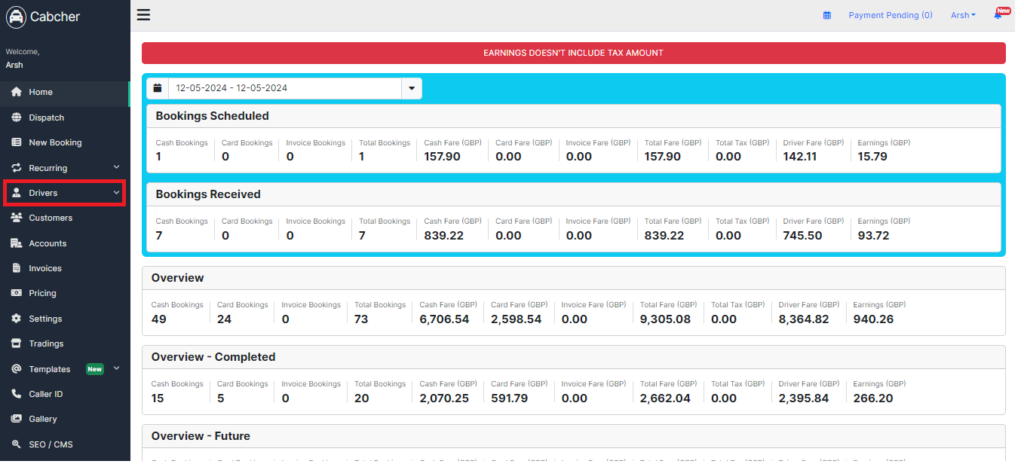1024x464 pixels.
Task: Open the notifications bell icon
Action: click(998, 15)
